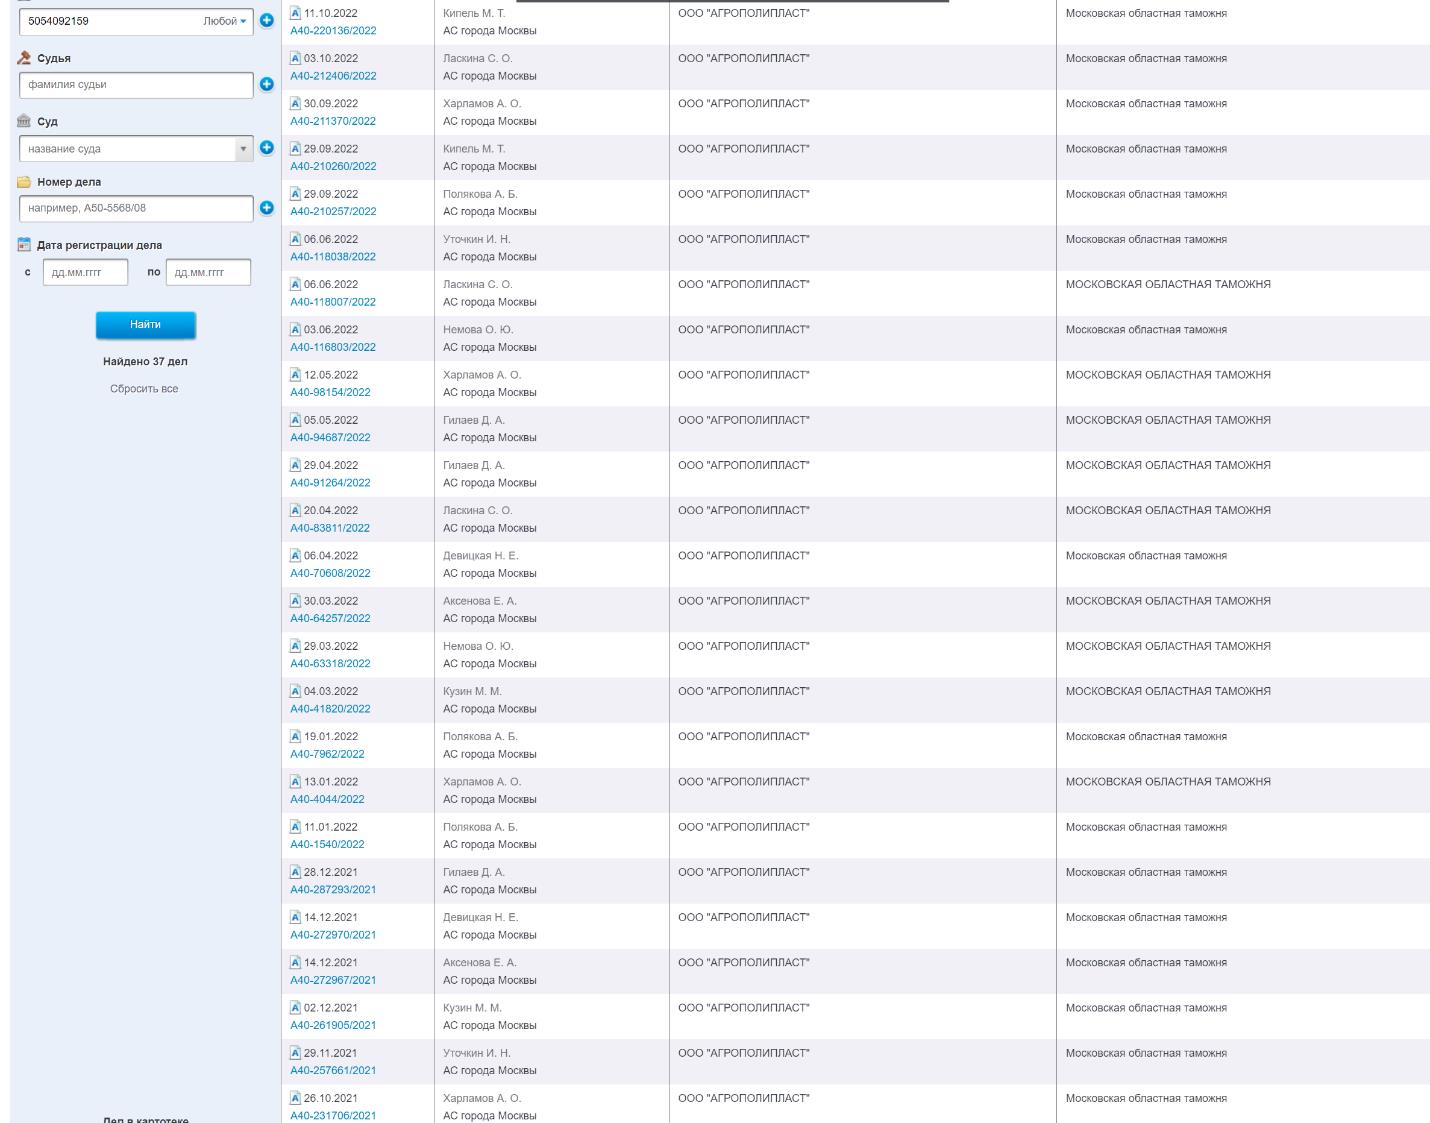Open case link A40-83811/2022
The image size is (1430, 1123).
coord(330,528)
